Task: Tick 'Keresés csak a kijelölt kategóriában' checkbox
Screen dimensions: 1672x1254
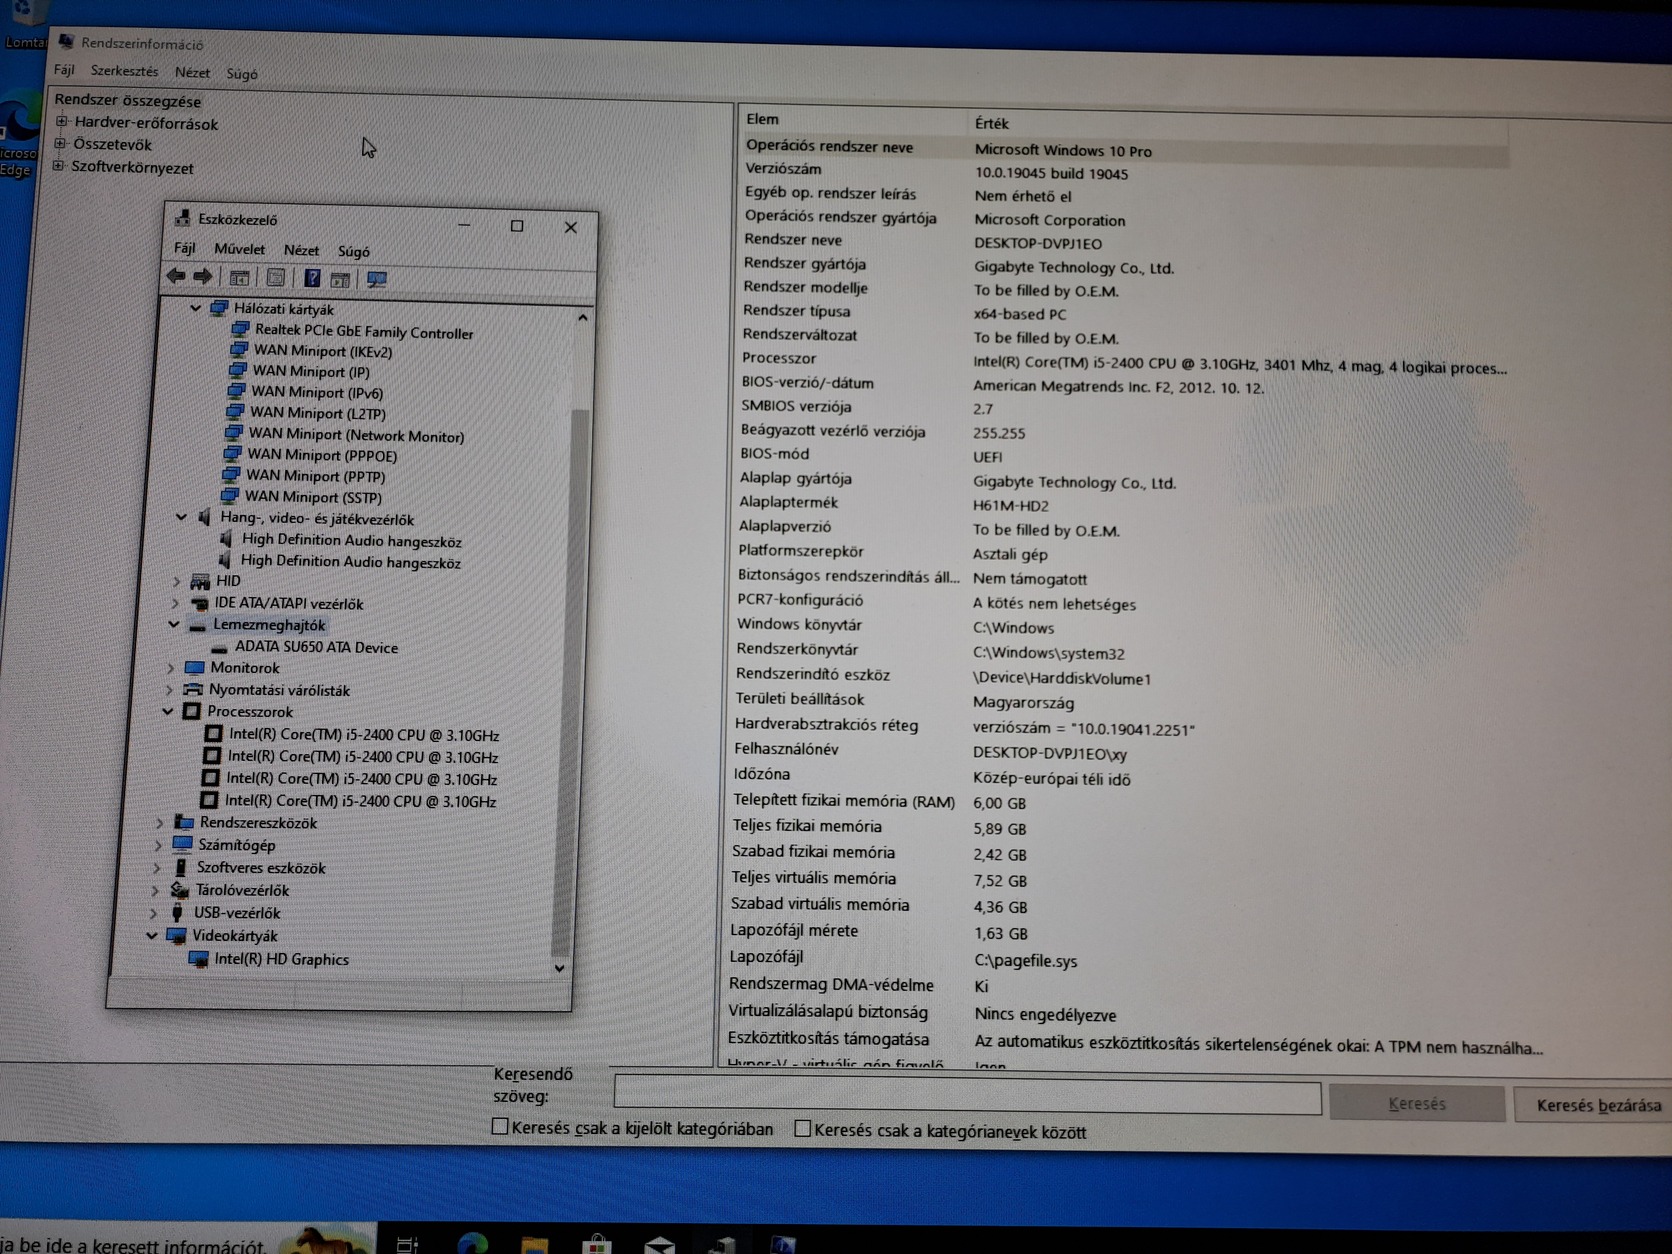Action: [x=500, y=1126]
